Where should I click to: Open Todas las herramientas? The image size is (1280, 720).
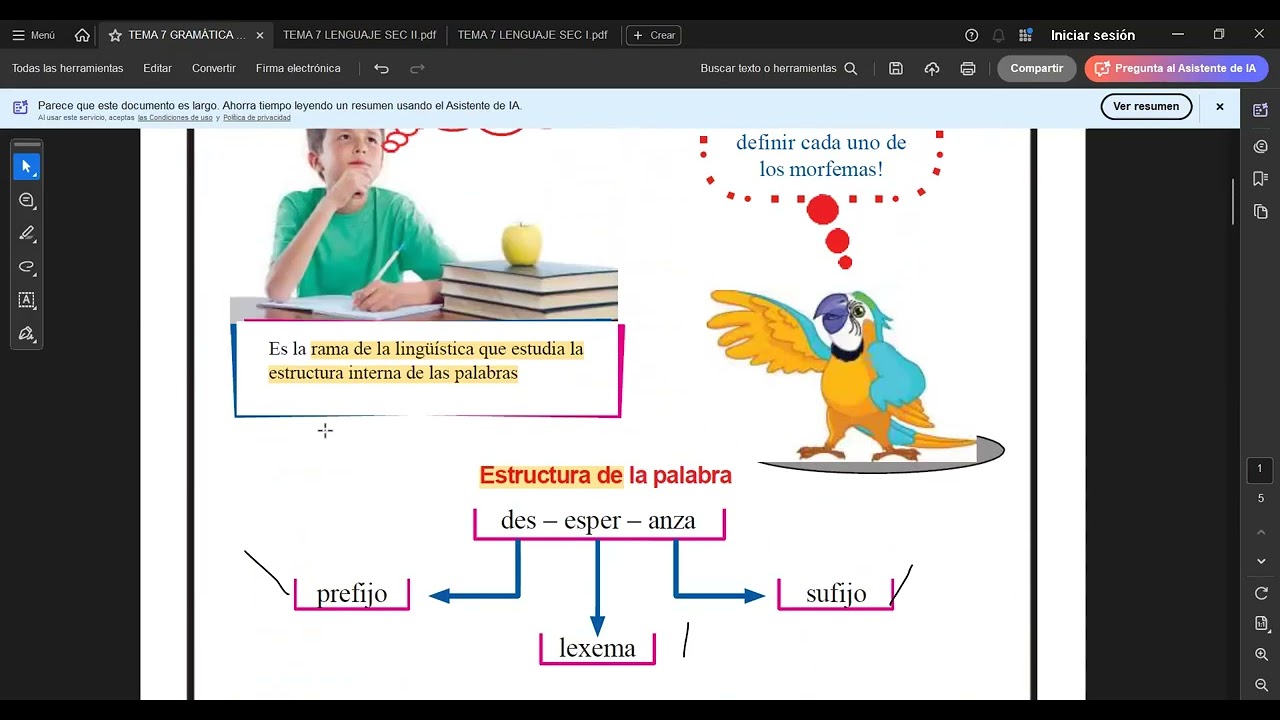67,68
